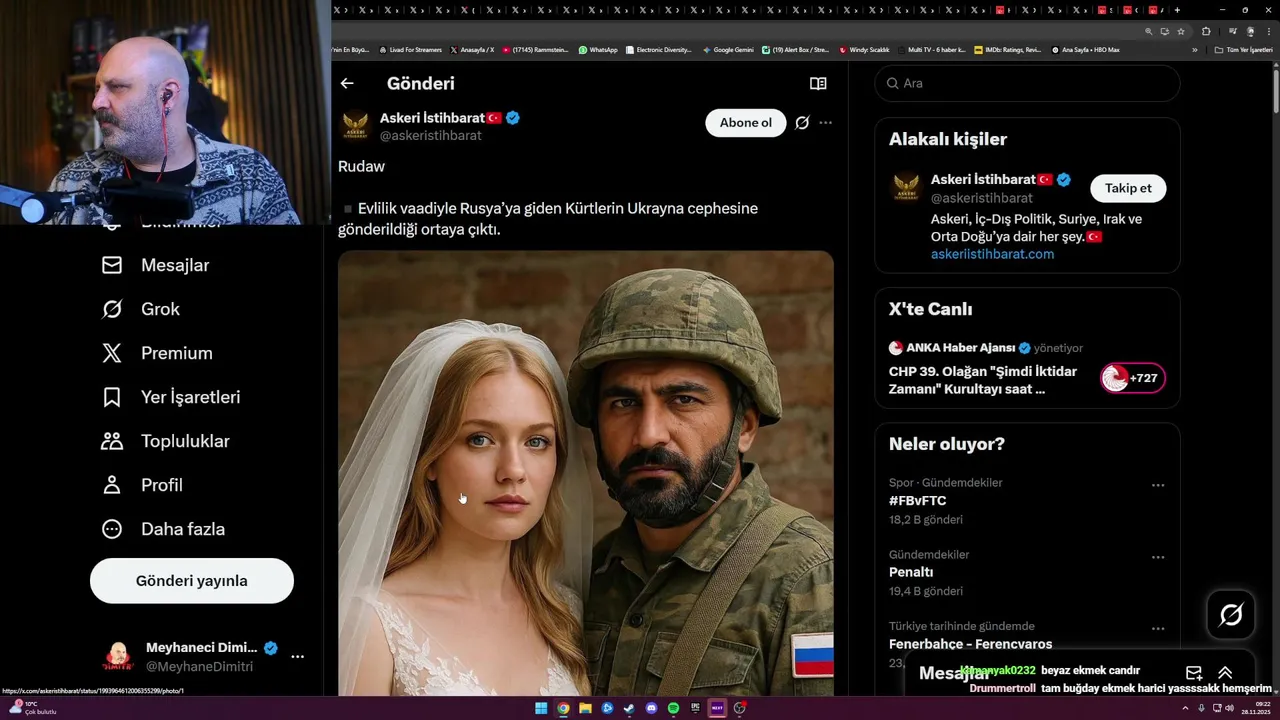The height and width of the screenshot is (720, 1280).
Task: Open more options for Penaltı trend
Action: pos(1158,557)
